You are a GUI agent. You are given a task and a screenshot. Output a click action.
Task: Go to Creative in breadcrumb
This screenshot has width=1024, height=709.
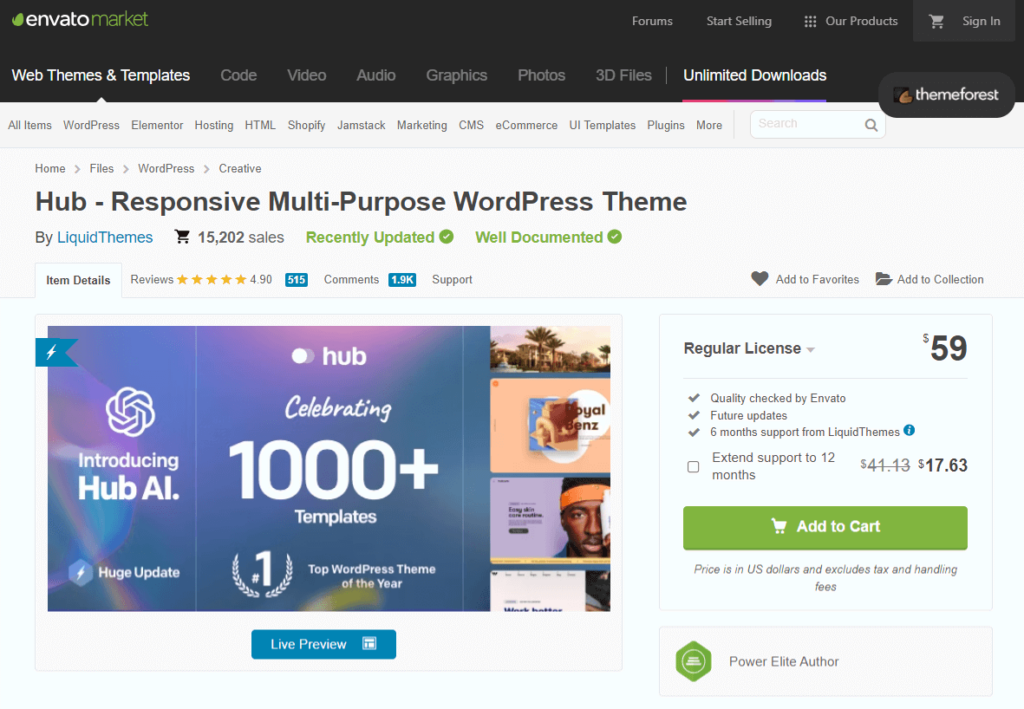(240, 168)
